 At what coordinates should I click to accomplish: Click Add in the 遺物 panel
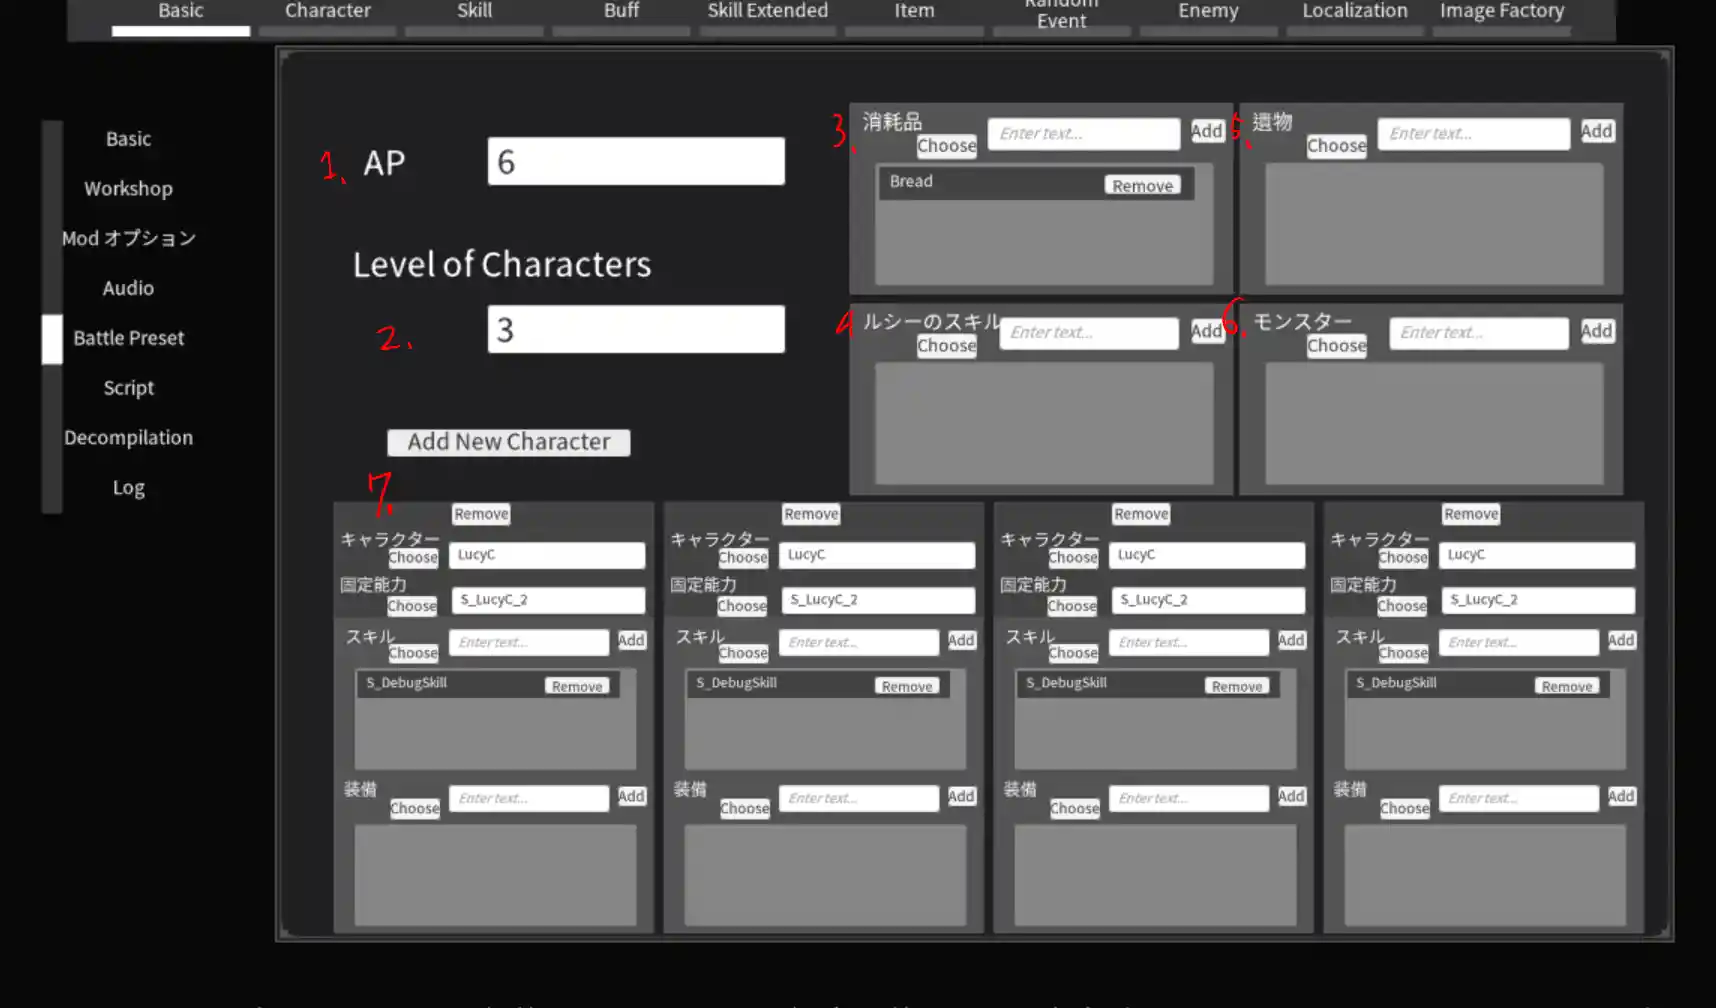pos(1596,131)
